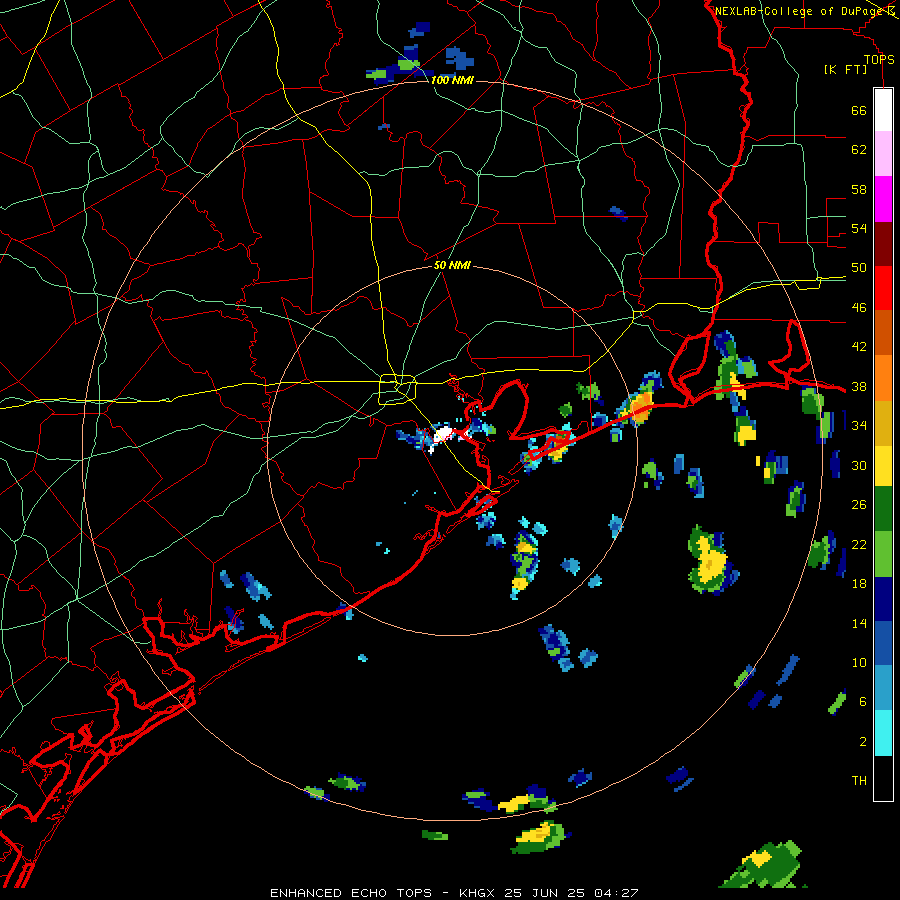Click the legend value '26'
Image resolution: width=900 pixels, height=900 pixels.
pos(859,505)
